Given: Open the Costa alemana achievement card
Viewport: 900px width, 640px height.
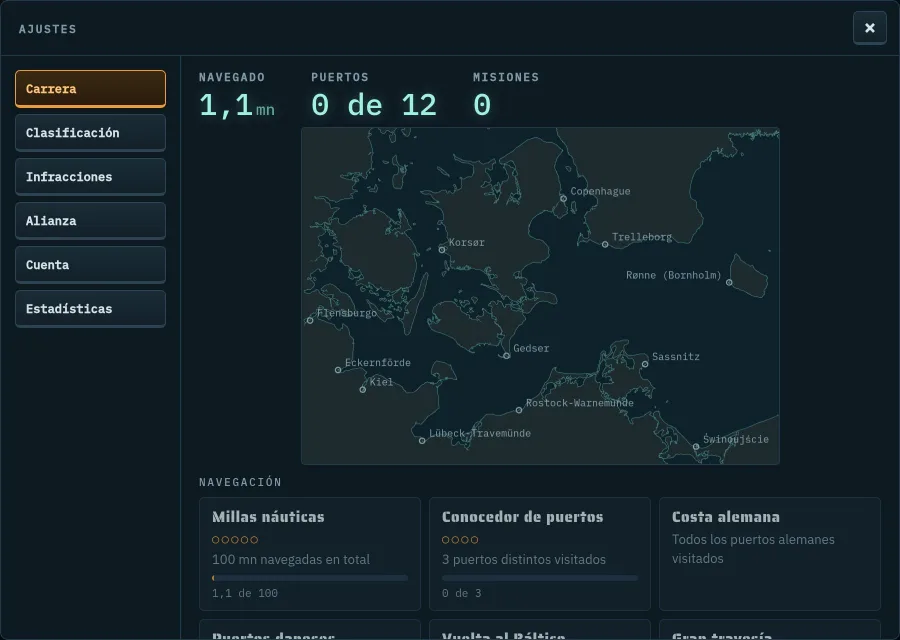Looking at the screenshot, I should click(770, 554).
